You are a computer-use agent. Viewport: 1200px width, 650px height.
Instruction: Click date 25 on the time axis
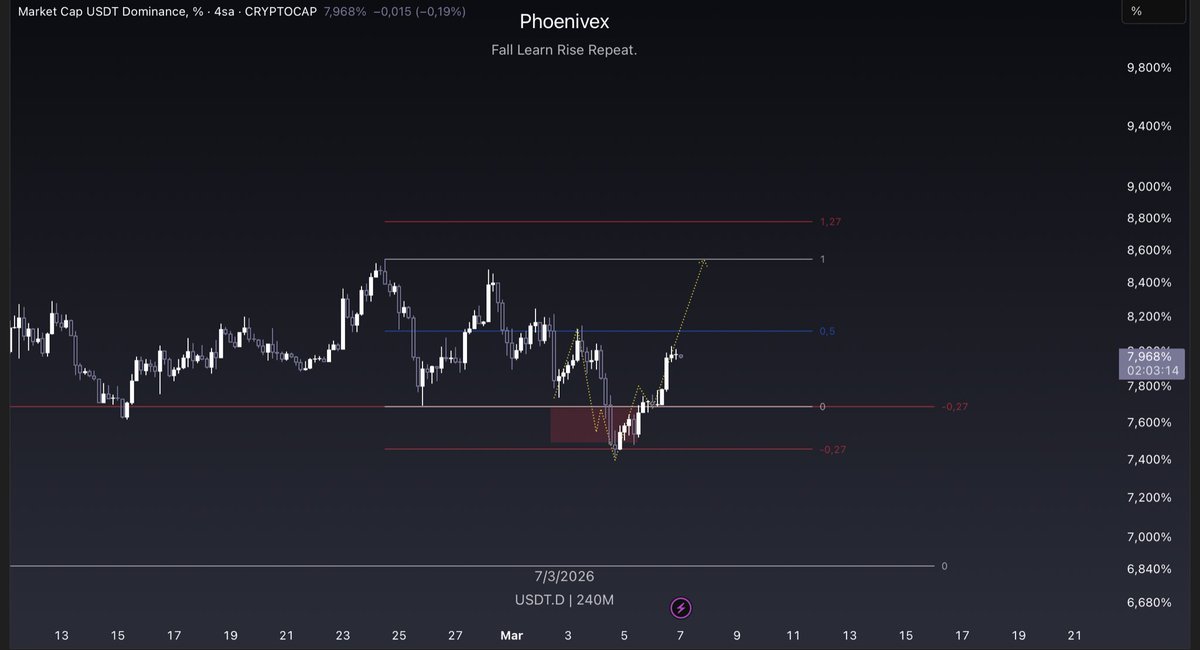(x=399, y=635)
